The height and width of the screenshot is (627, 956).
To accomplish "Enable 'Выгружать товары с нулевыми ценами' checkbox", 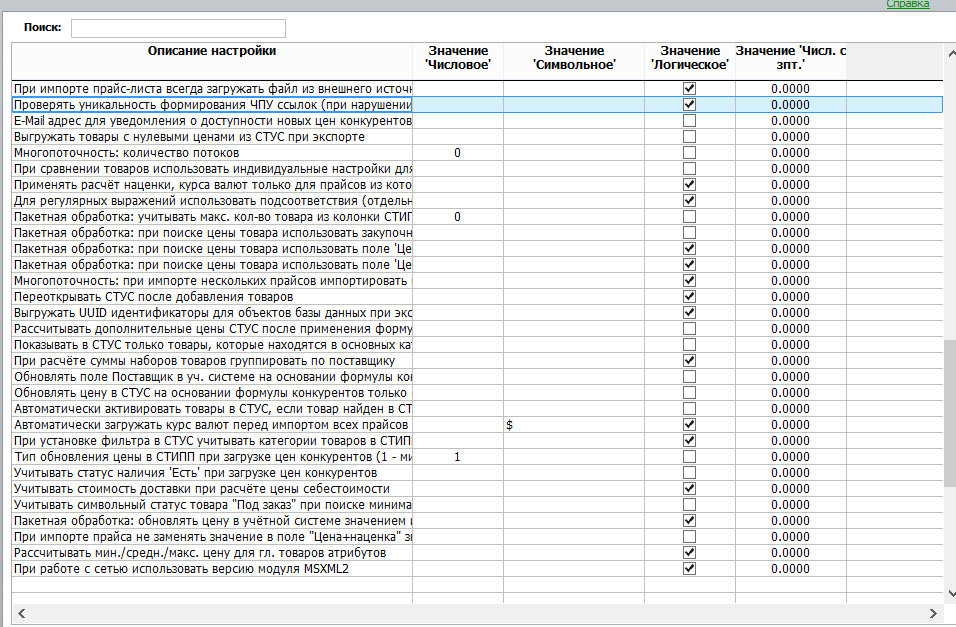I will 690,137.
